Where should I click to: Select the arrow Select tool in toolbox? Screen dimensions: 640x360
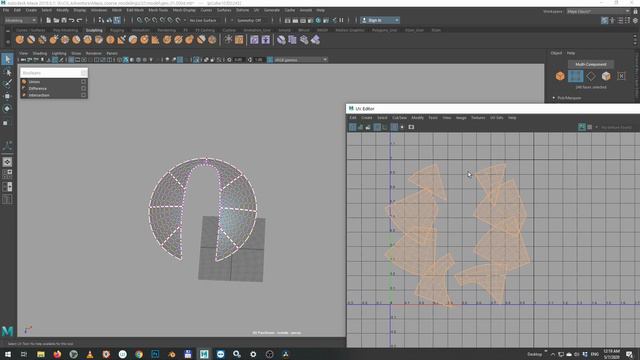[x=7, y=60]
